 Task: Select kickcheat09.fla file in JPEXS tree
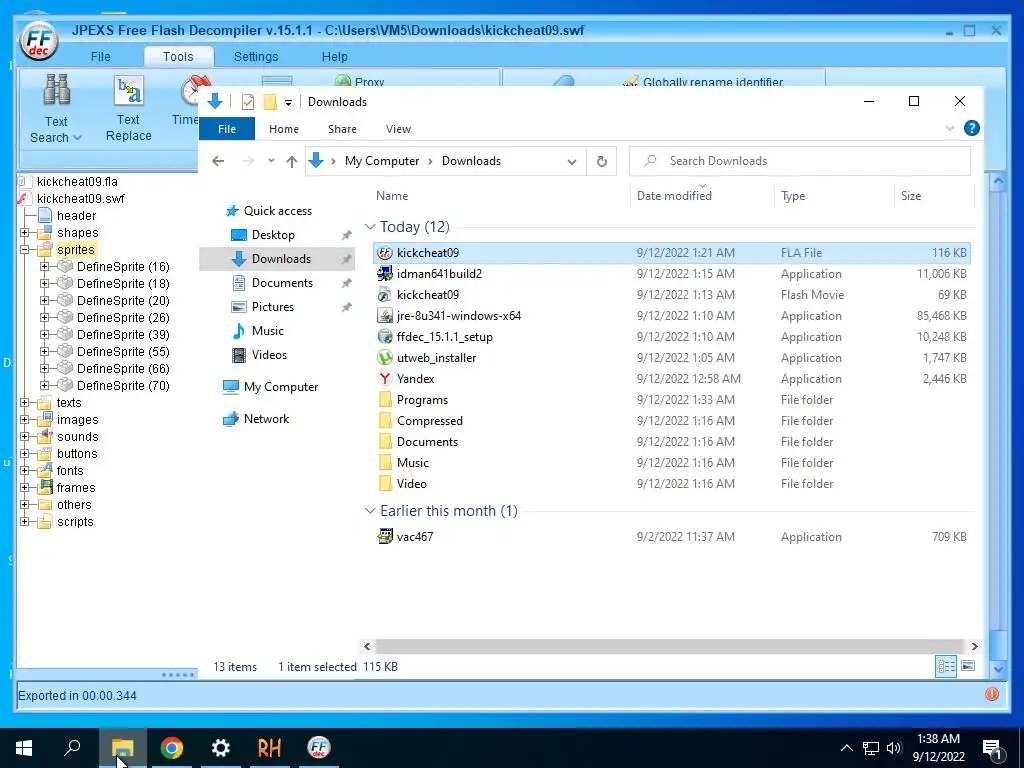click(x=77, y=182)
